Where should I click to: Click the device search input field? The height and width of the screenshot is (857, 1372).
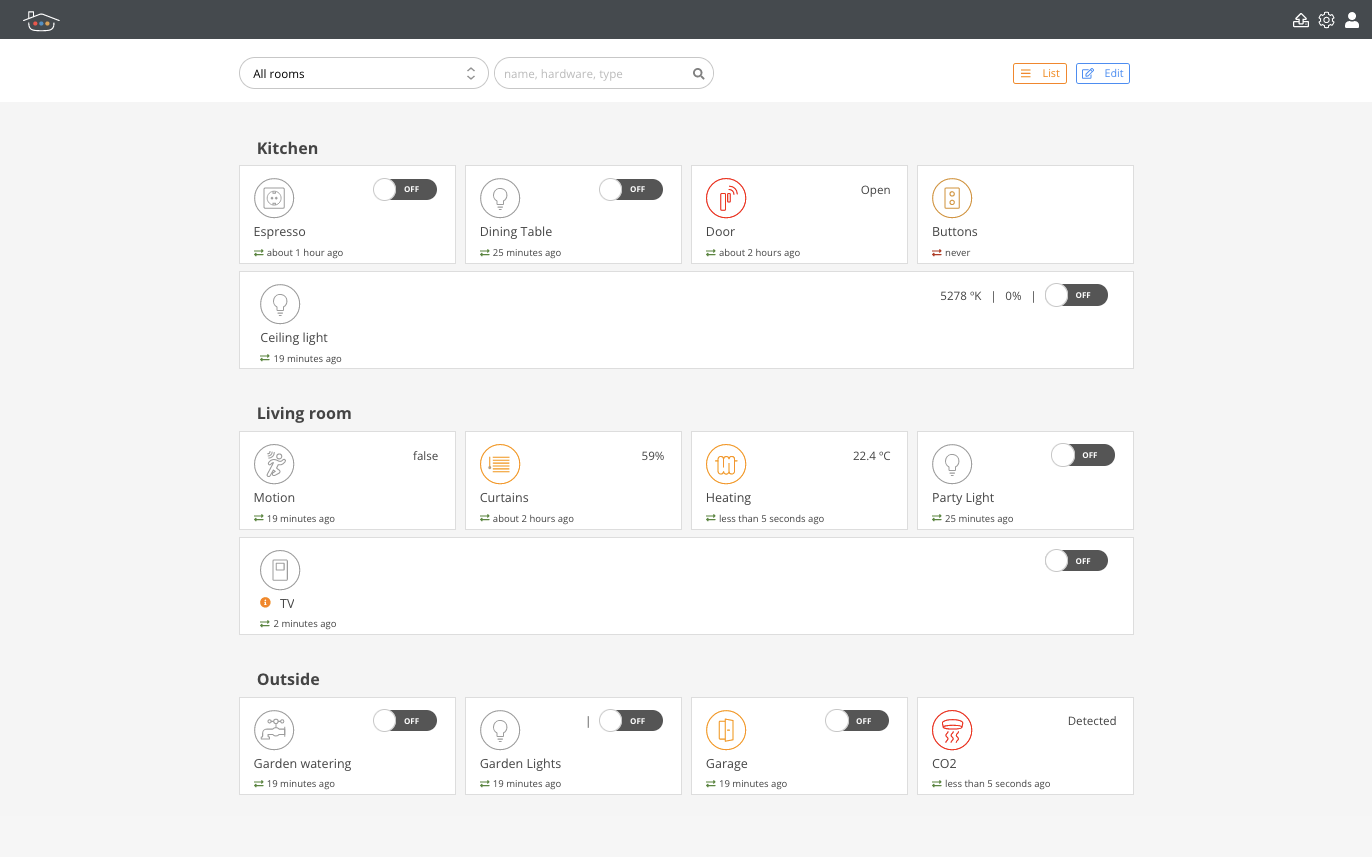click(595, 74)
